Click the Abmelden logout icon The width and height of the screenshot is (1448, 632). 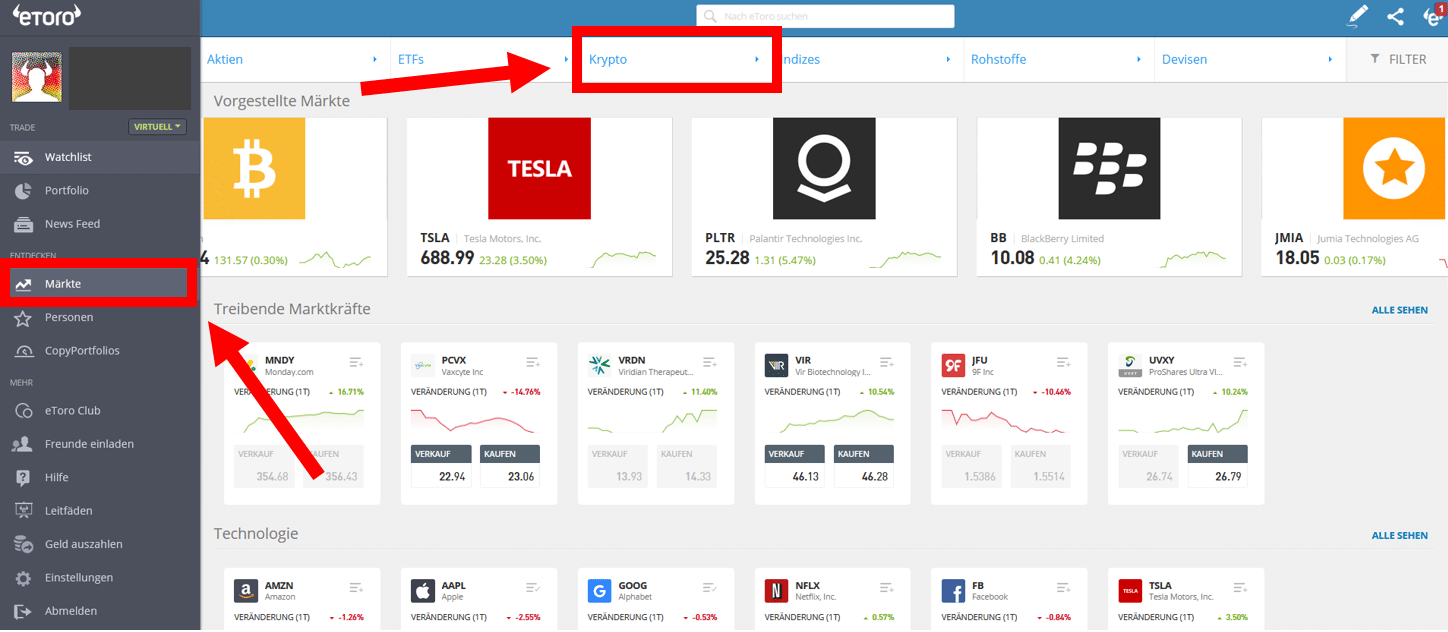(23, 611)
